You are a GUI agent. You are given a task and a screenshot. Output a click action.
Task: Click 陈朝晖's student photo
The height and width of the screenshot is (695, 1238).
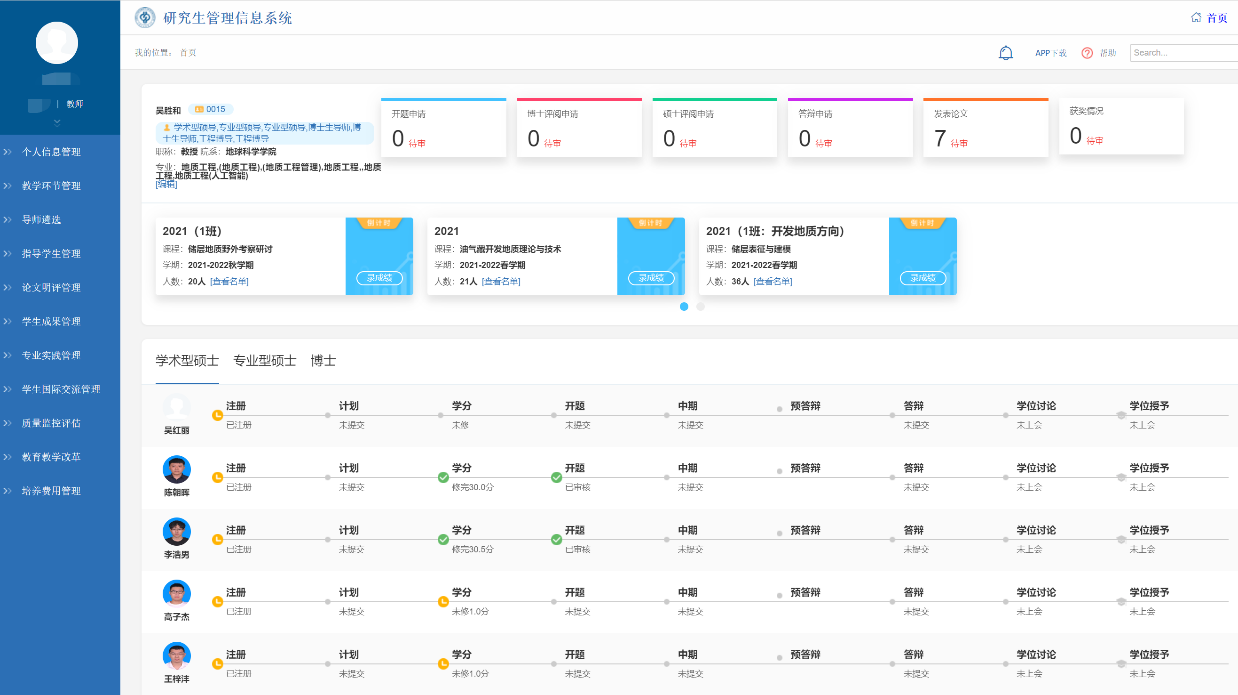176,469
